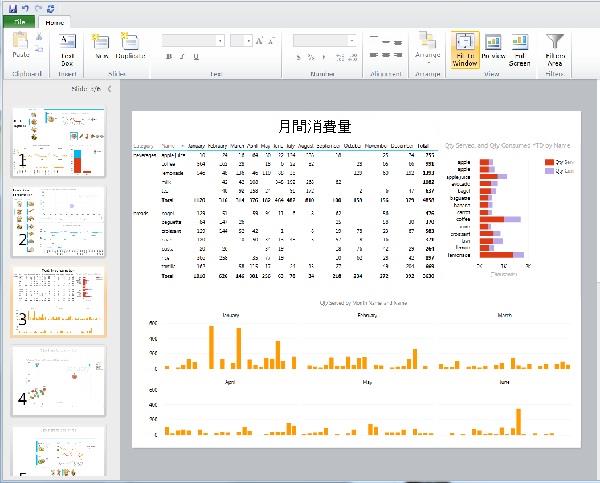Viewport: 600px width, 483px height.
Task: Click the lemonade row name in table
Action: coord(172,173)
